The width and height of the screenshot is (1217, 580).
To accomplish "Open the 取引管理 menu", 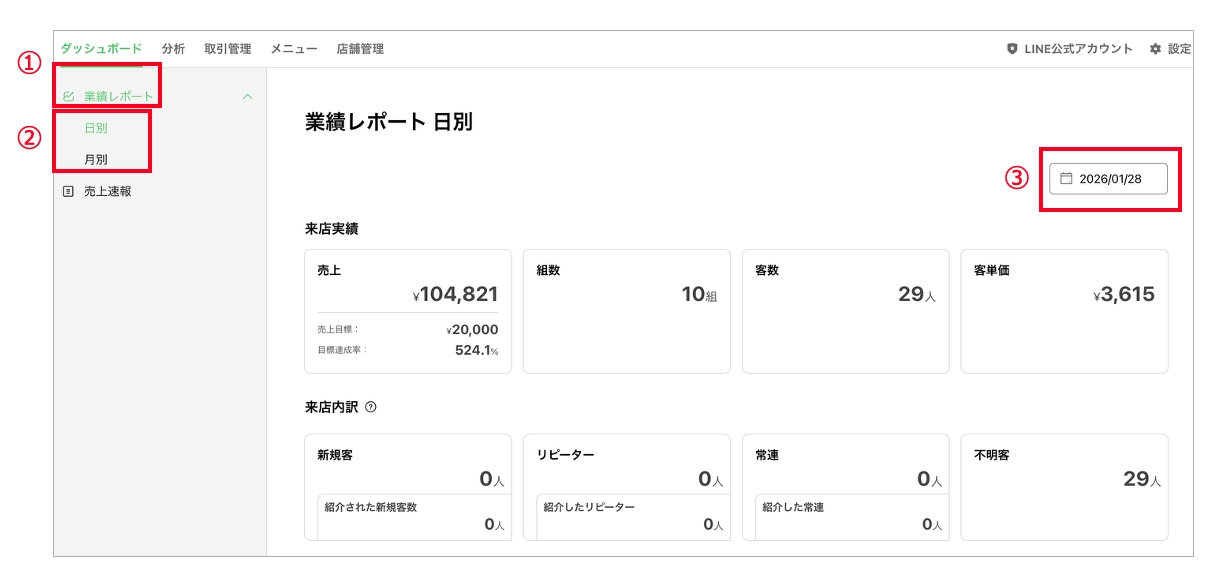I will pos(226,47).
